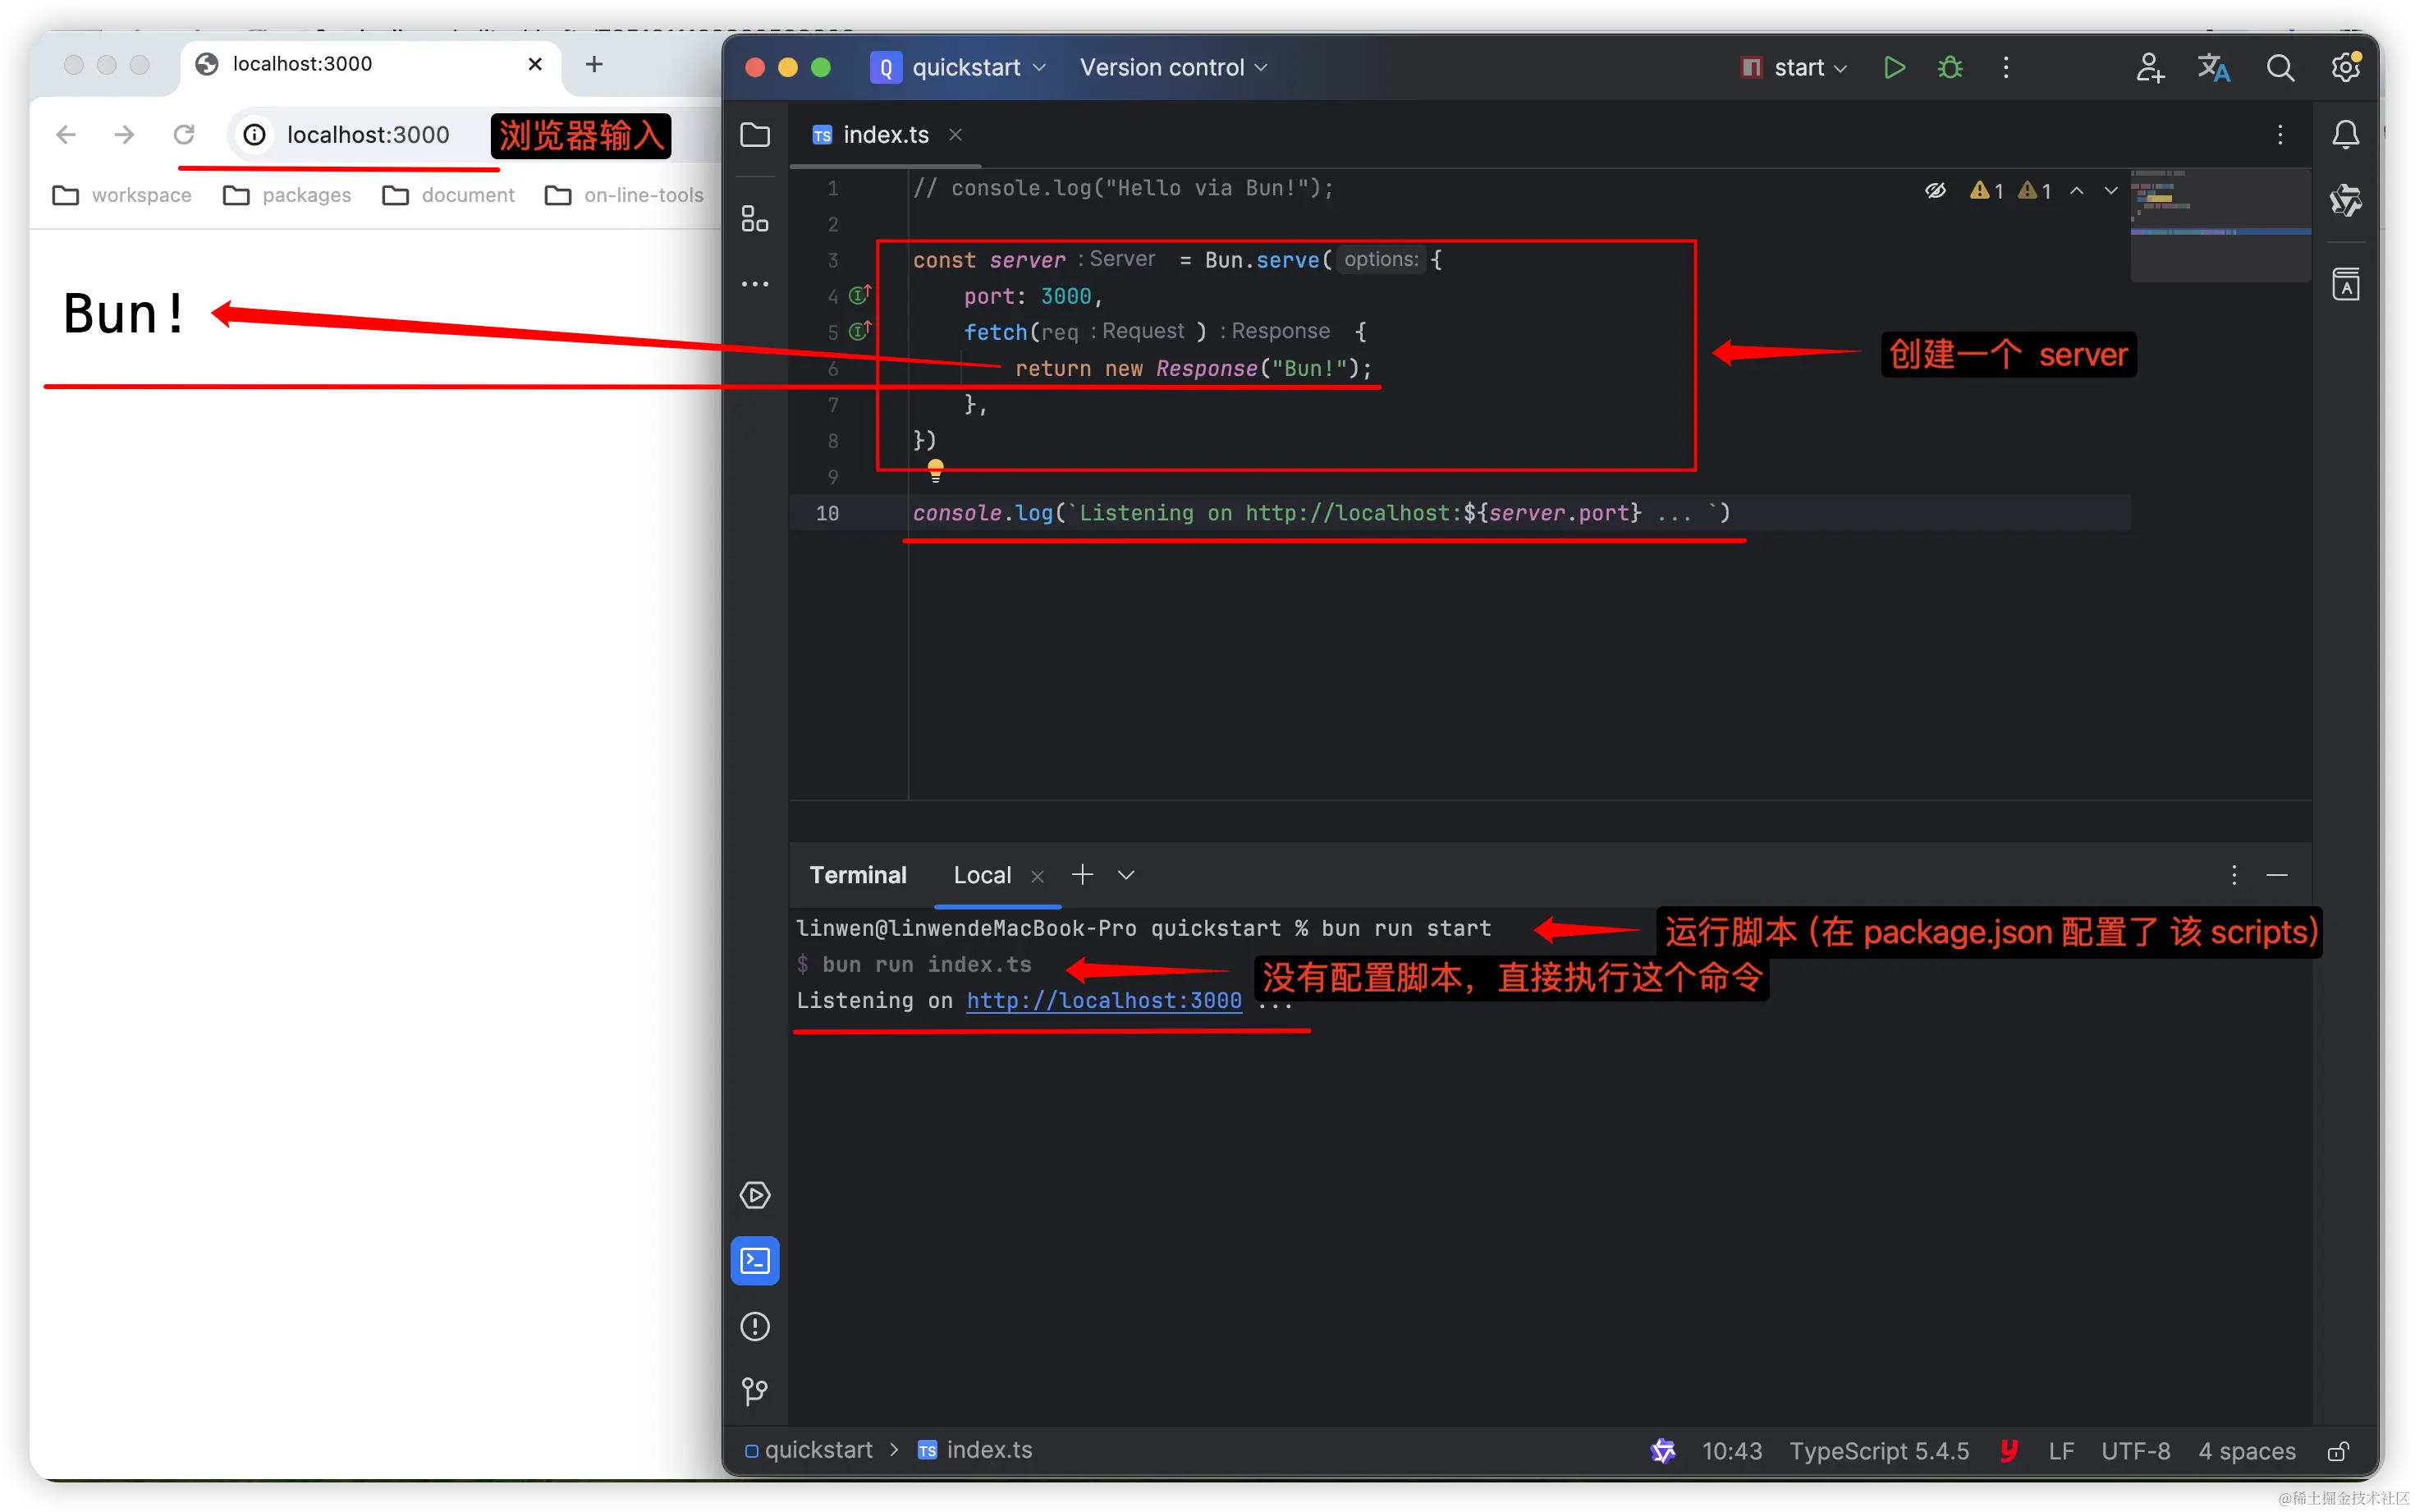Open http://localhost:3000 link in terminal
2415x1512 pixels.
1103,1000
